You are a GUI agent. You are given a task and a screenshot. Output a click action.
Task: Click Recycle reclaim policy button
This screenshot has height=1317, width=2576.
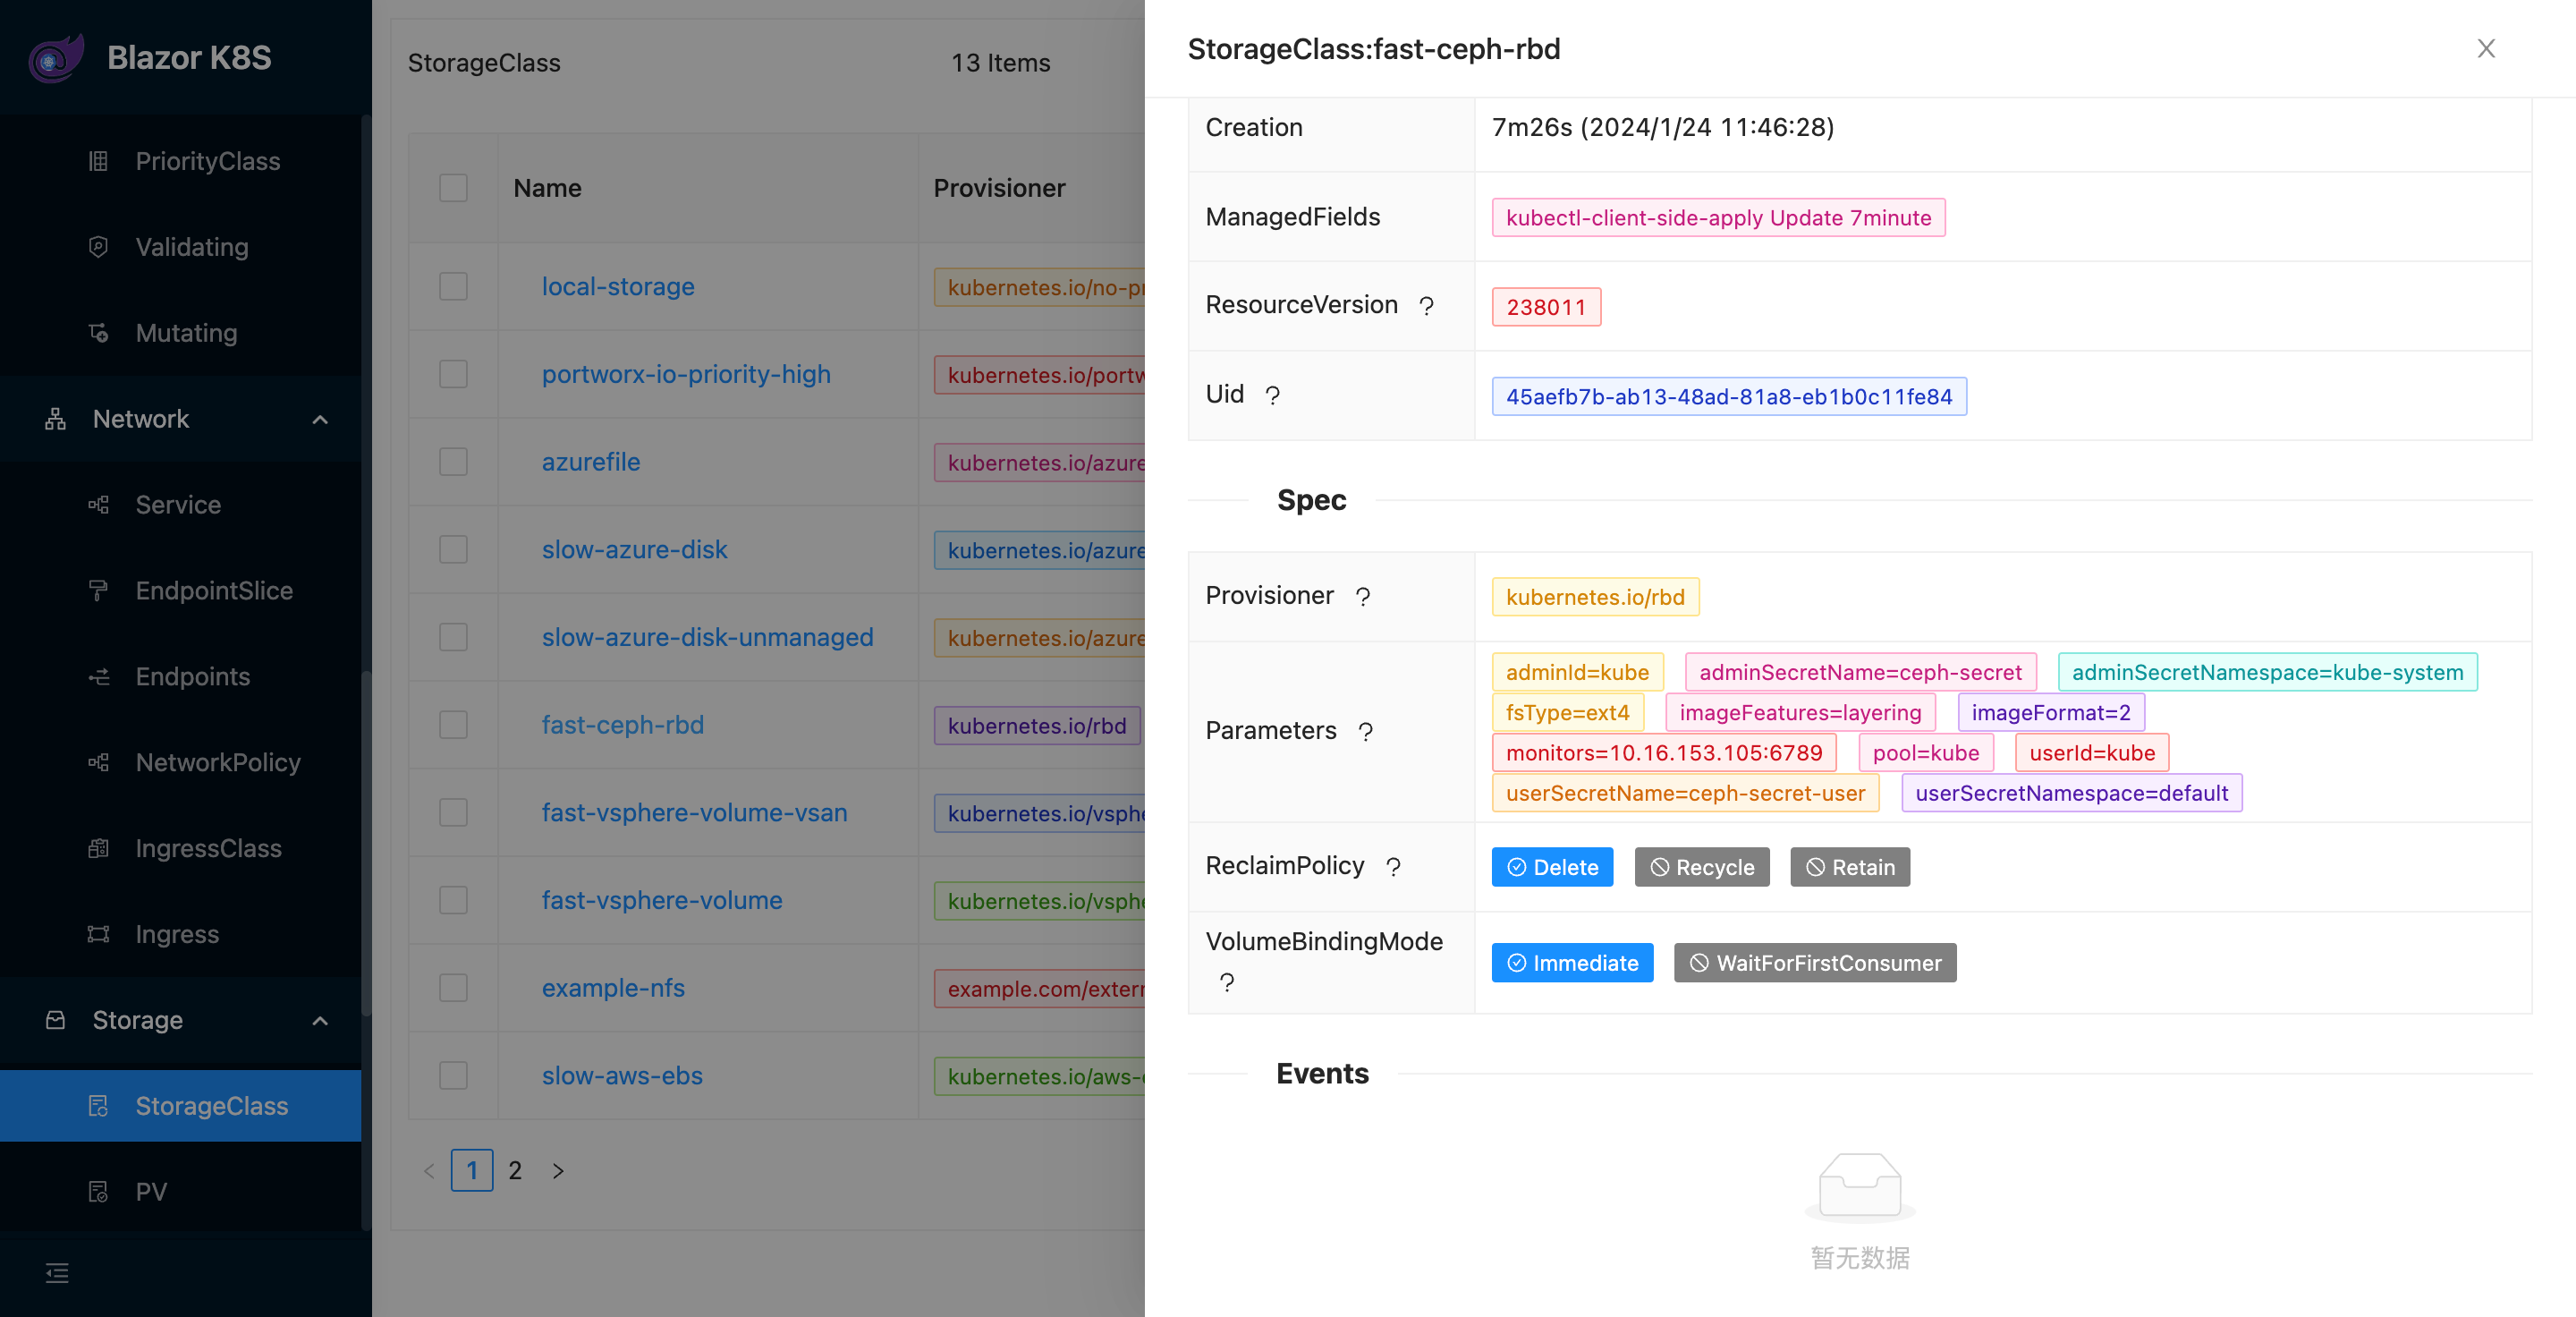[1699, 867]
